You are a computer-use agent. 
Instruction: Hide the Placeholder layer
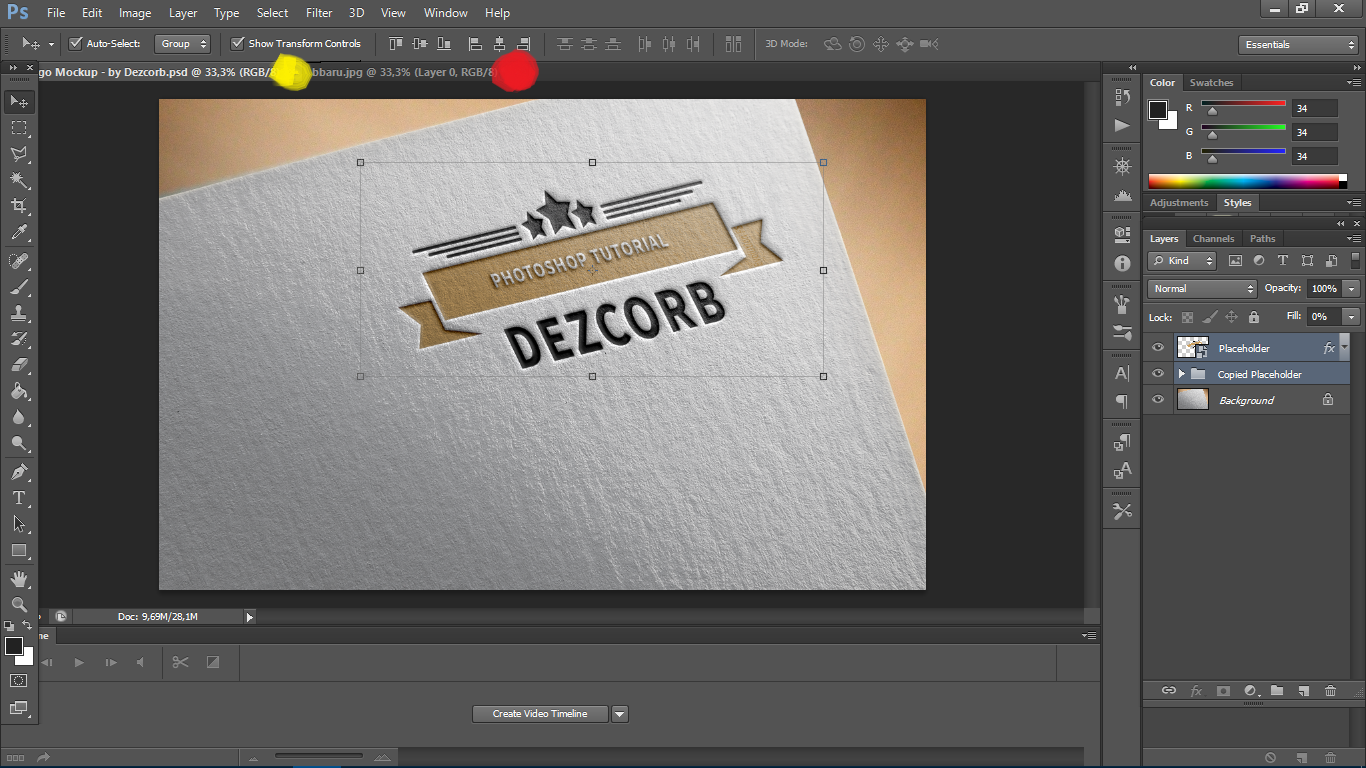[x=1158, y=348]
